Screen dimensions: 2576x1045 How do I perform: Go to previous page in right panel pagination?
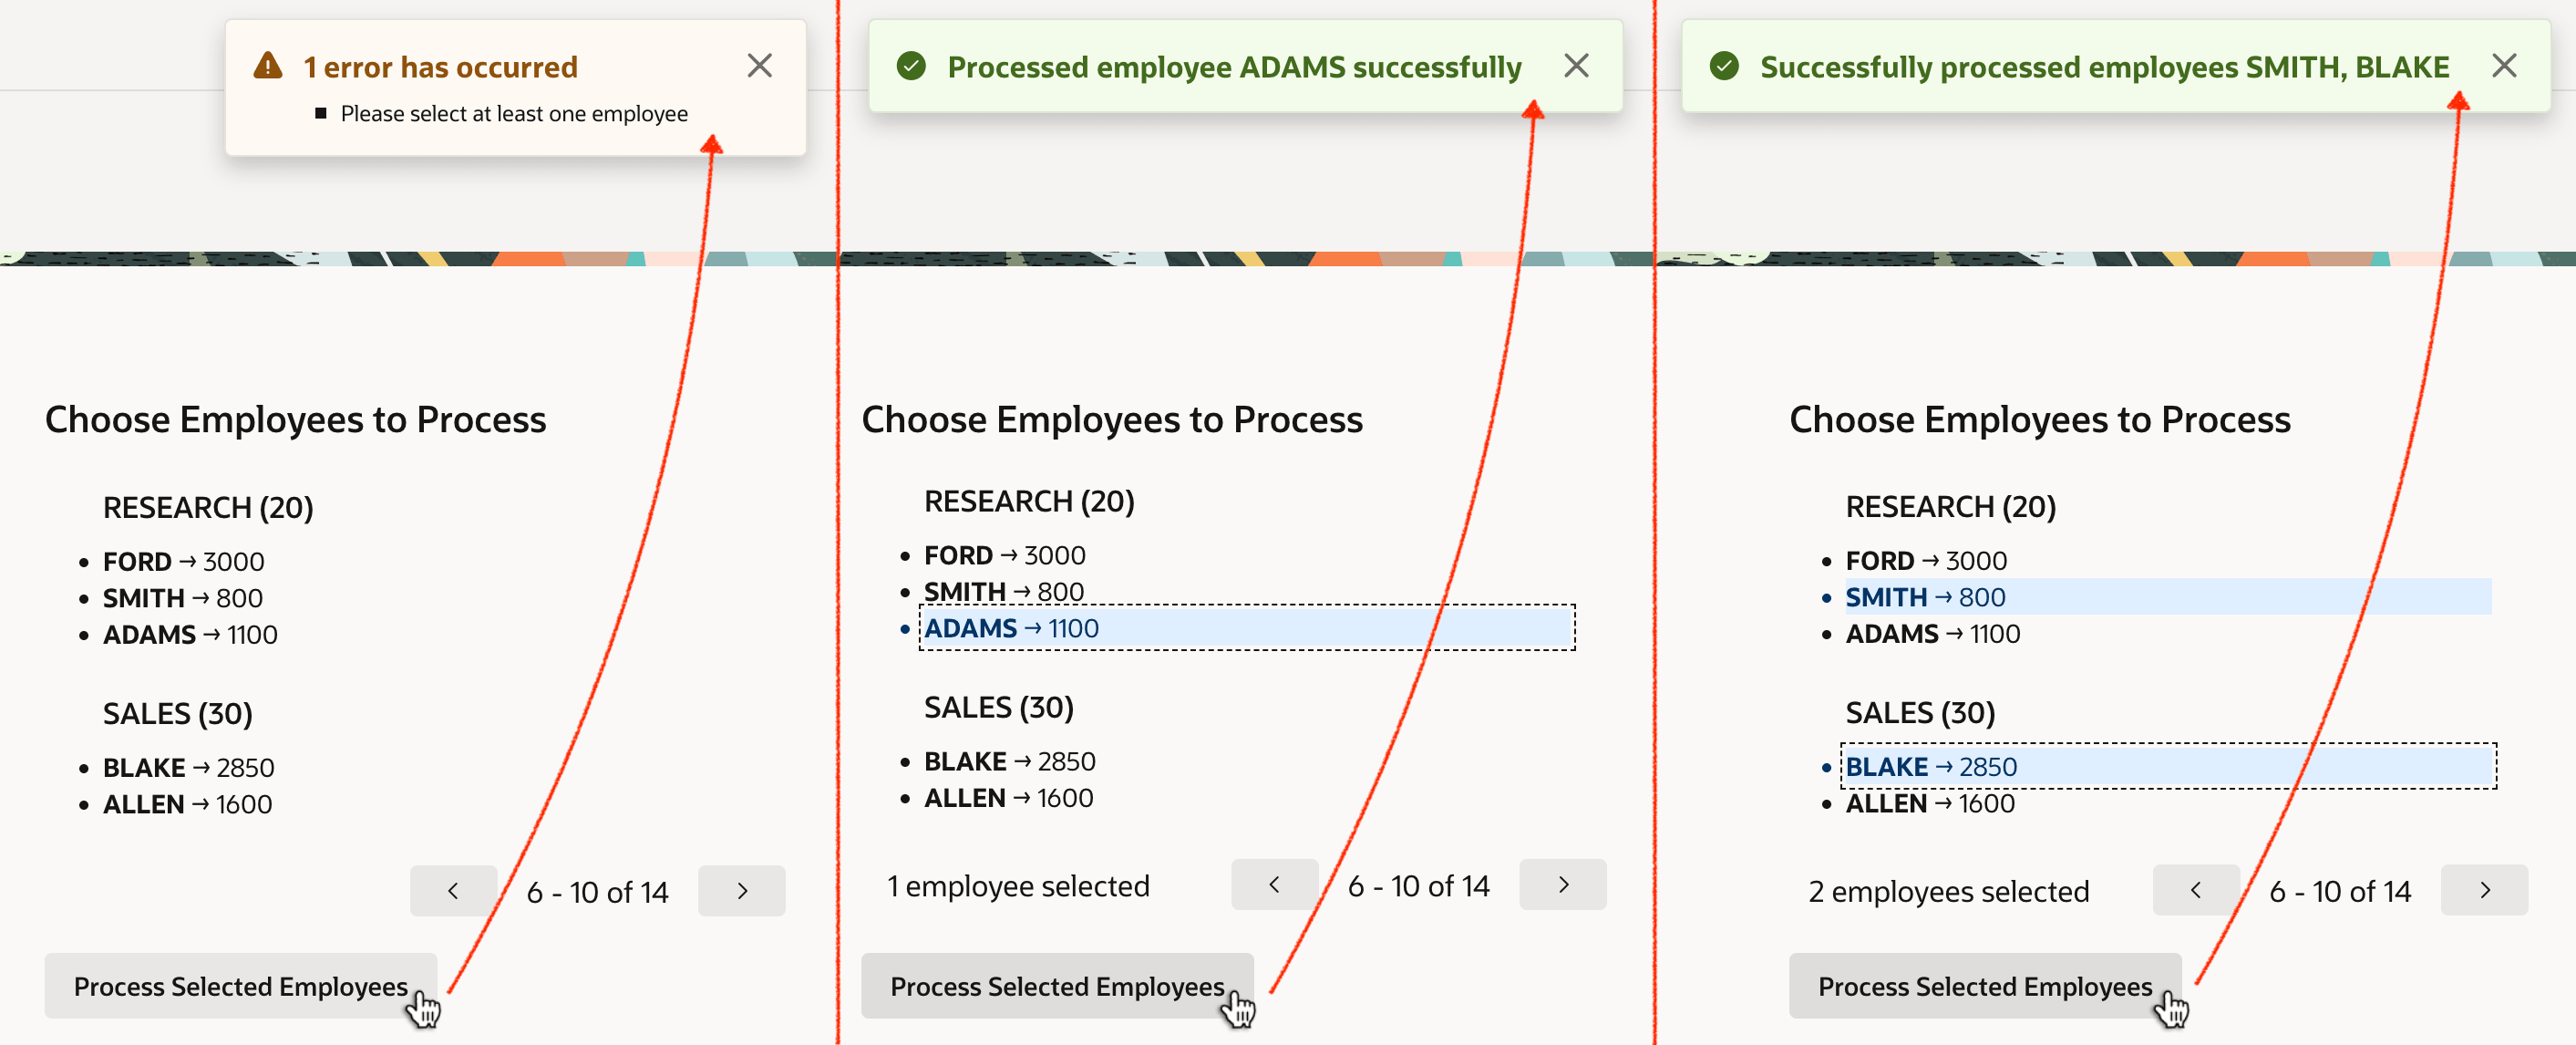coord(2196,890)
